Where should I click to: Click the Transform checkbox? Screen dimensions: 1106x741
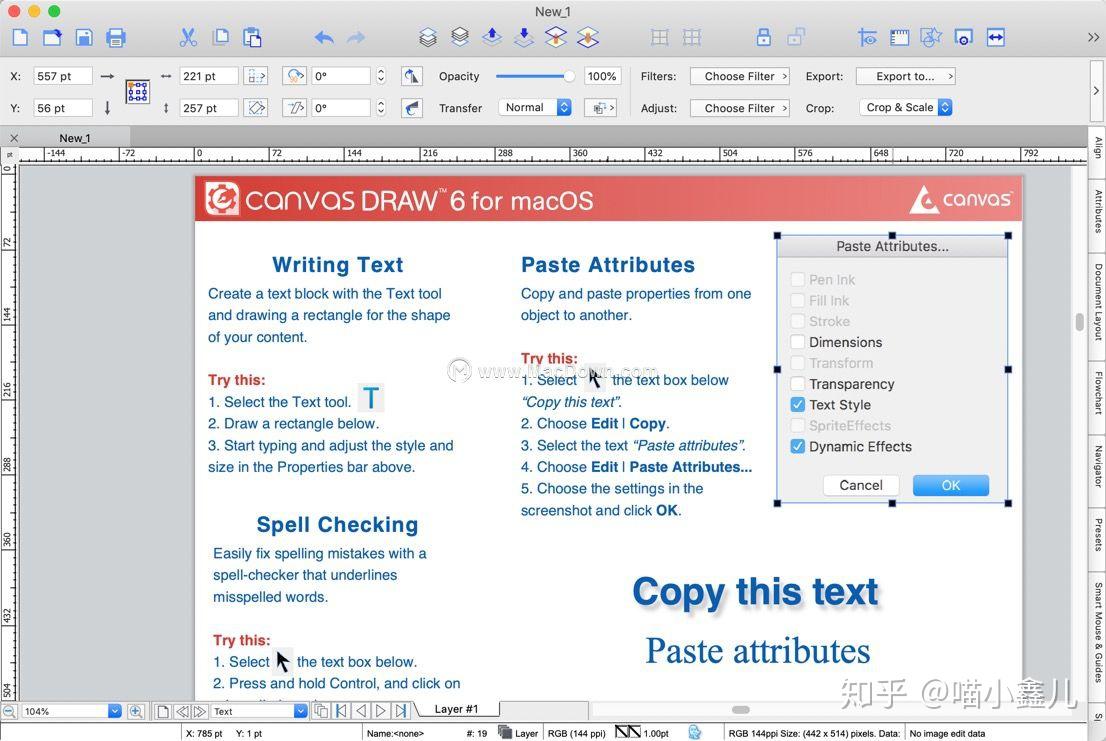tap(798, 363)
